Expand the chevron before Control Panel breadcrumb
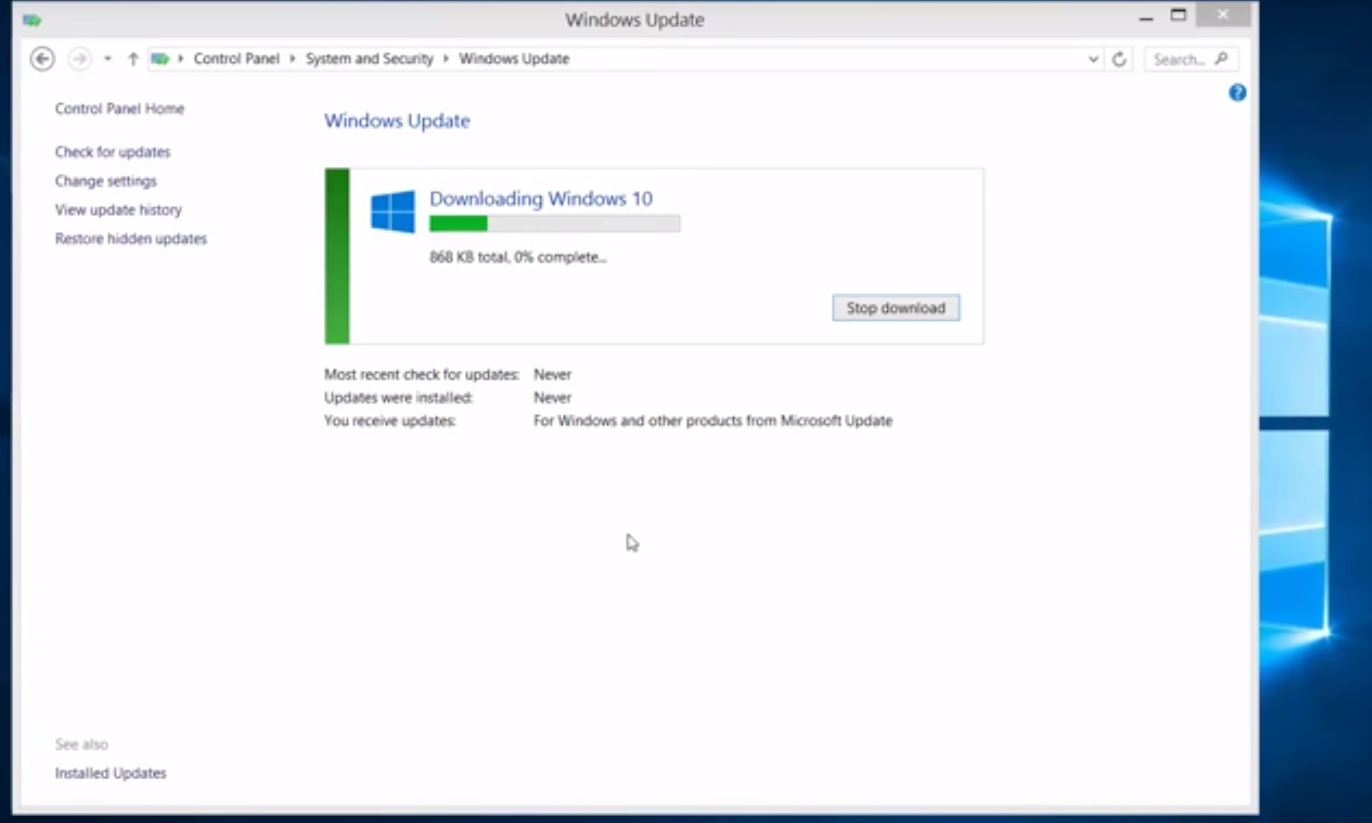 [181, 59]
